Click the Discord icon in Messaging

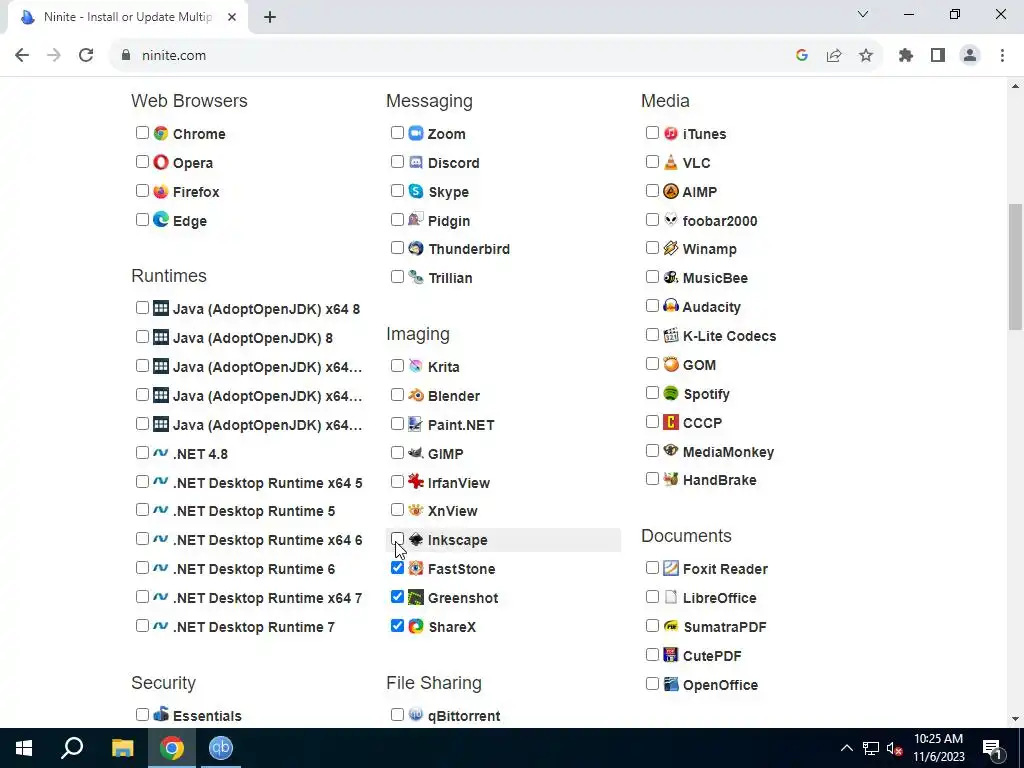416,162
